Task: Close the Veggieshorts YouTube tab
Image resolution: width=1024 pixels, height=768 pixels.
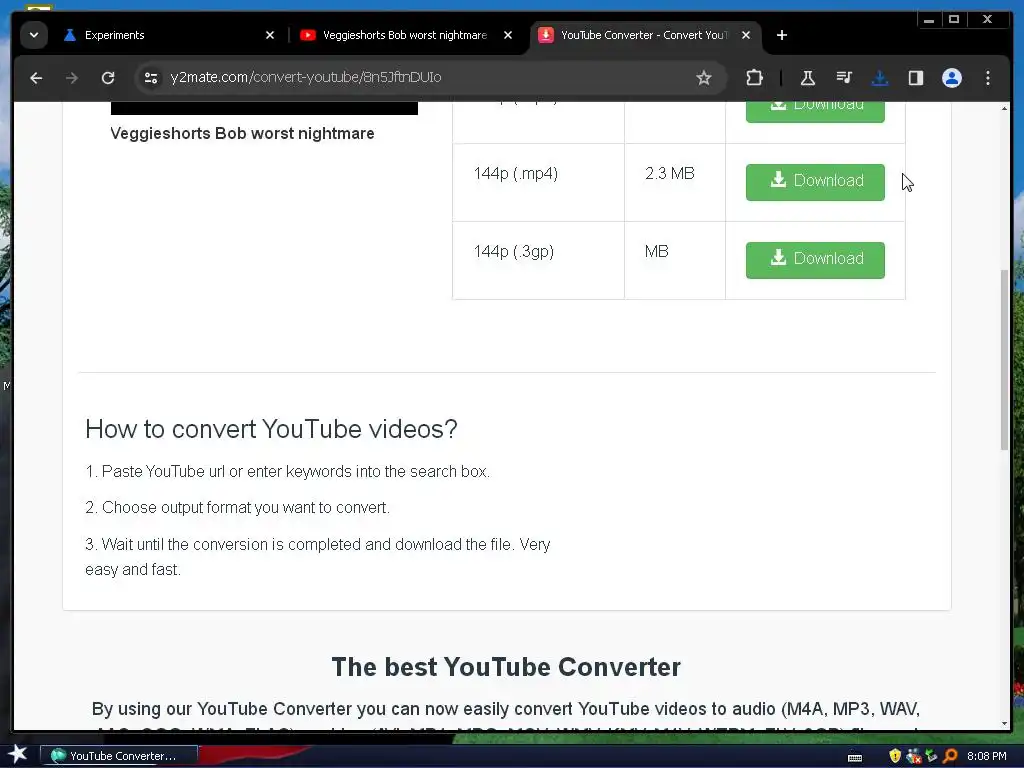Action: (x=508, y=35)
